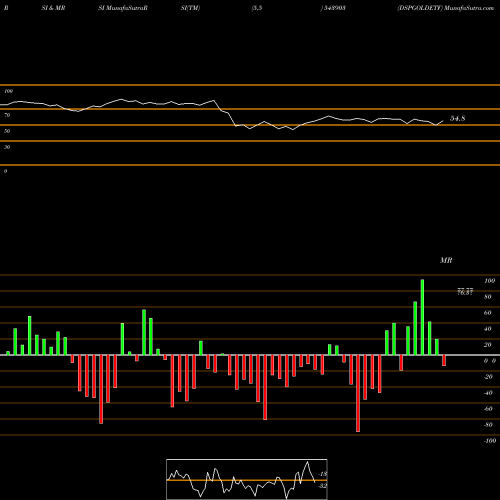This screenshot has height=500, width=500.
Task: Click the 'SI & MR' header label
Action: click(53, 8)
